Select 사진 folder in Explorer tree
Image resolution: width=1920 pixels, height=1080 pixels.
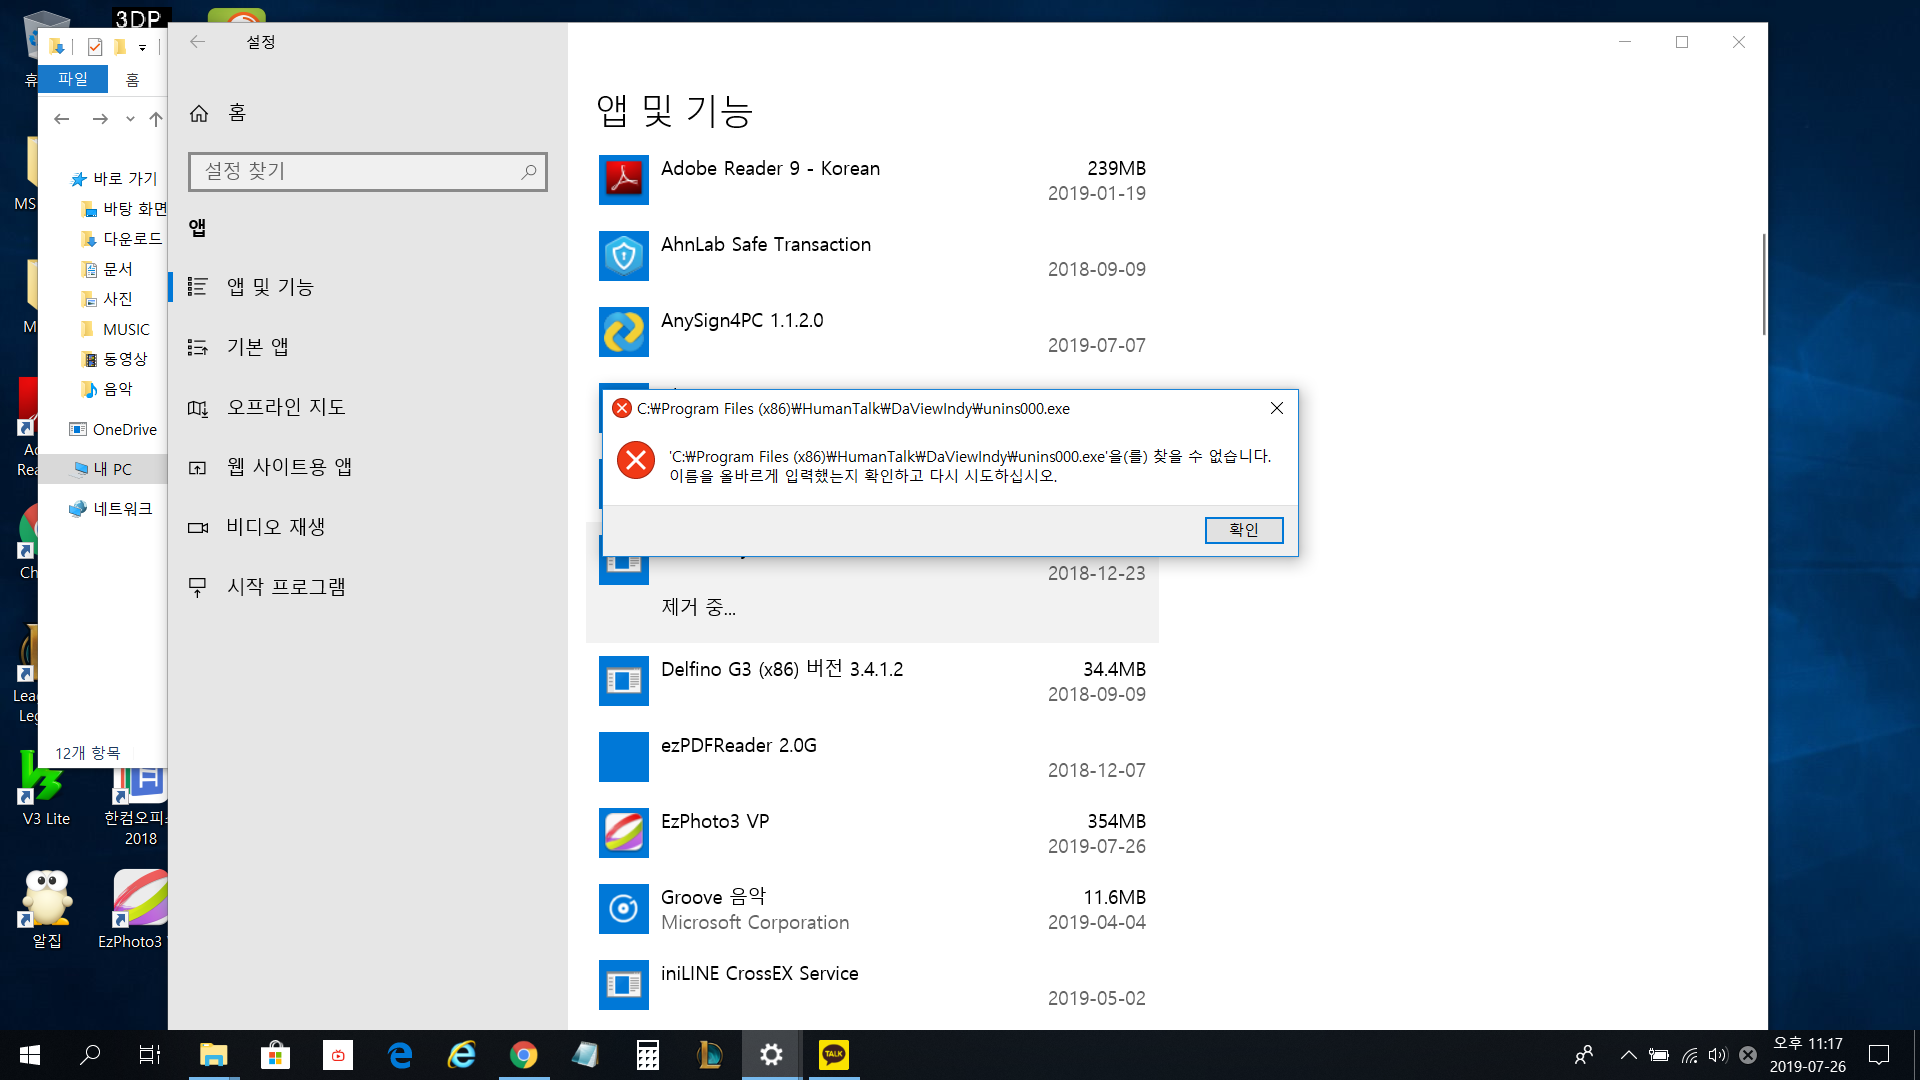point(107,299)
